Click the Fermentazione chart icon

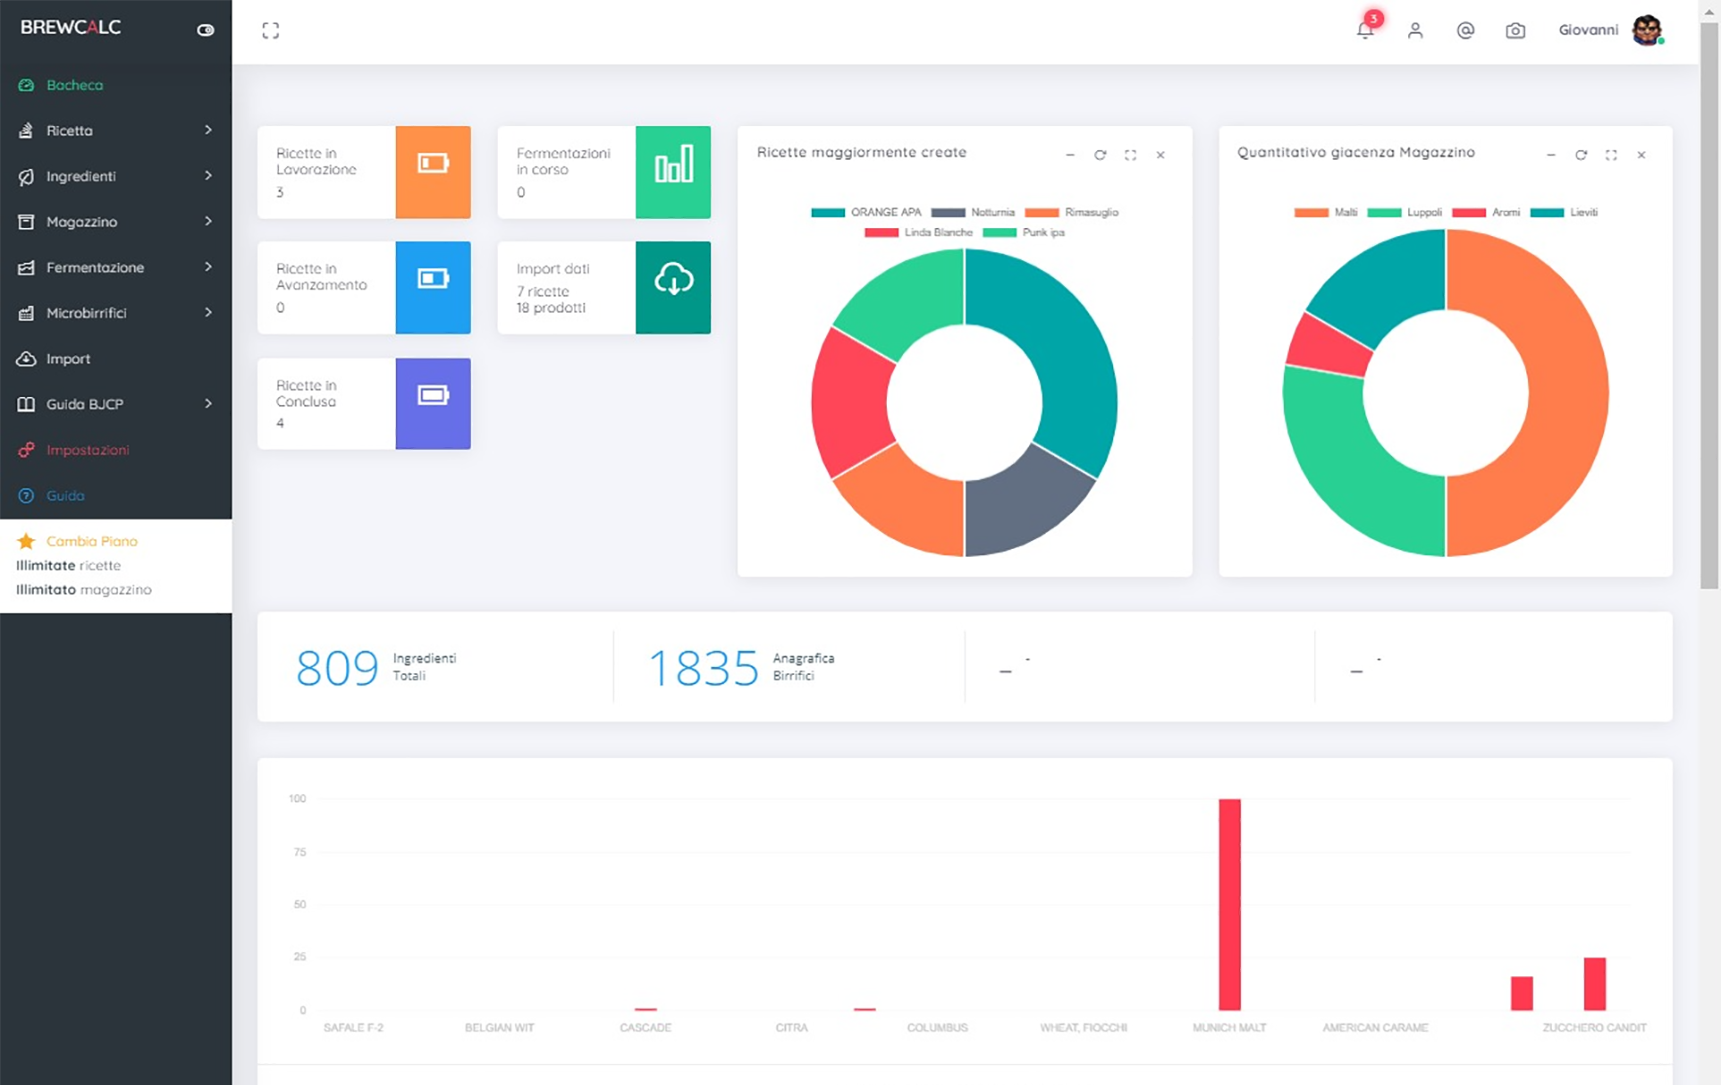point(26,267)
